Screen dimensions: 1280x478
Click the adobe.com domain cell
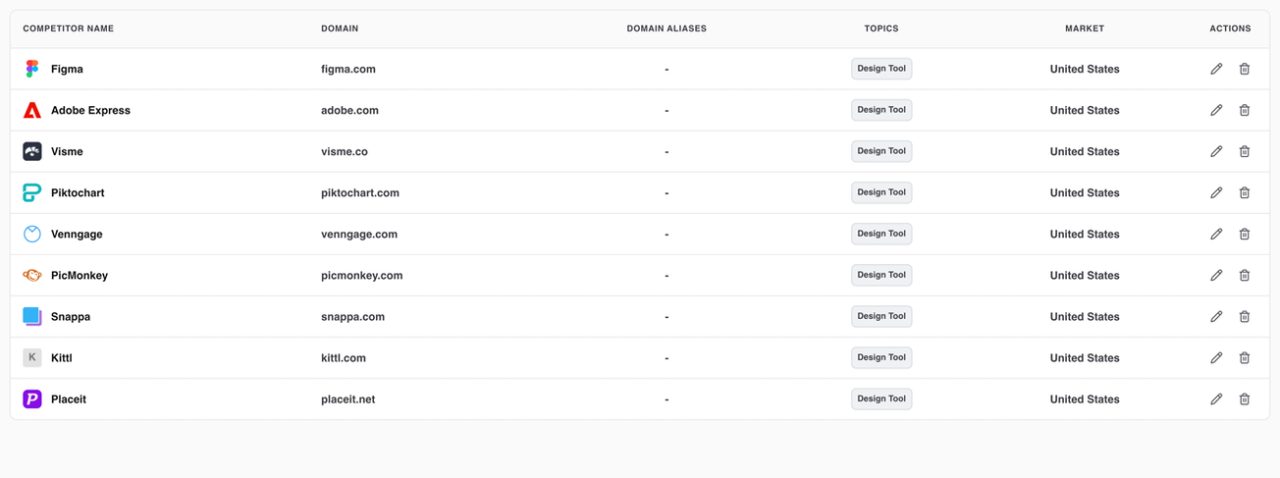pos(350,110)
